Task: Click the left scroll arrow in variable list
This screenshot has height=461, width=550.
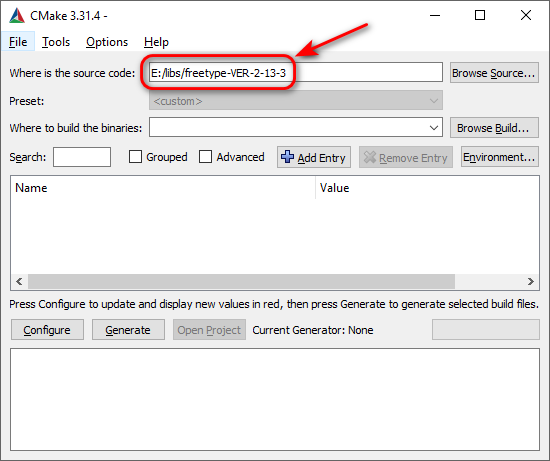Action: pyautogui.click(x=19, y=281)
